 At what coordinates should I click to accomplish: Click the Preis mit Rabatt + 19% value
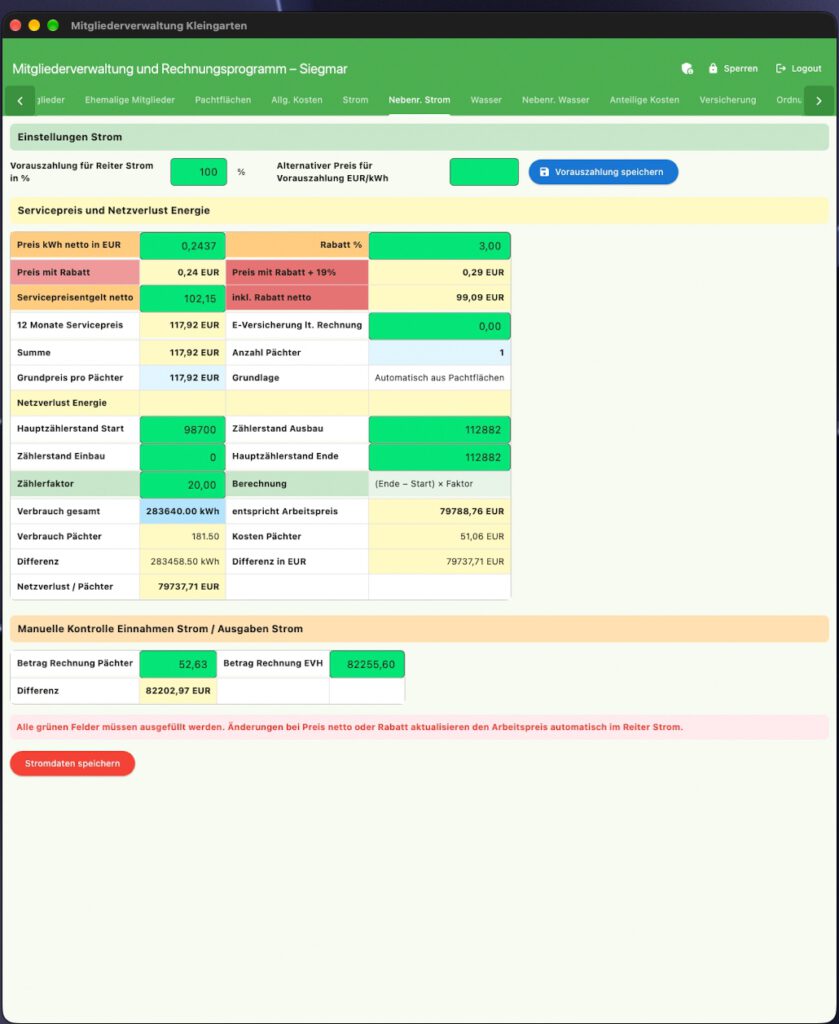point(483,272)
